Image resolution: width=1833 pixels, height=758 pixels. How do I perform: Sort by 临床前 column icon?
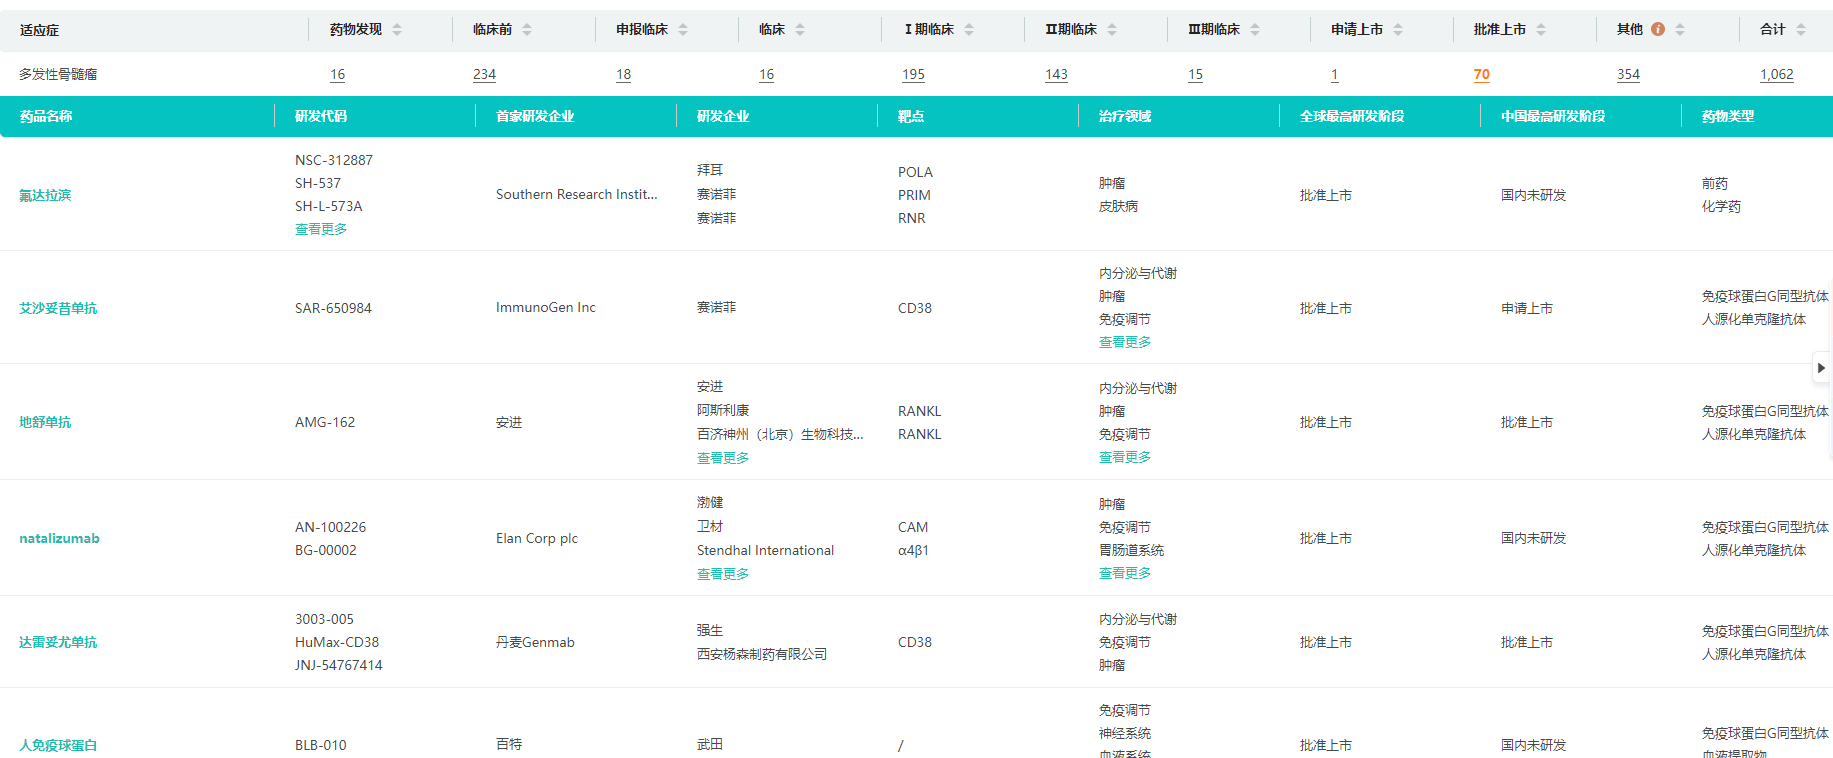[527, 30]
